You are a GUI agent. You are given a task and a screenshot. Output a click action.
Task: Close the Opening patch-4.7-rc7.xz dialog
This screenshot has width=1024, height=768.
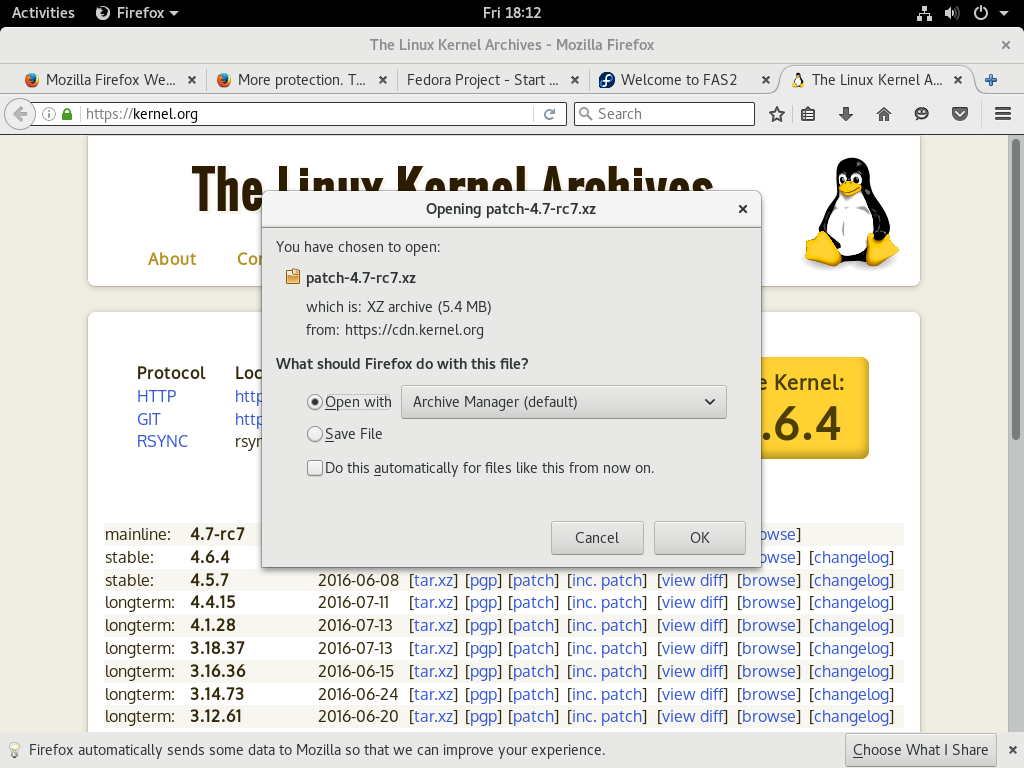(743, 209)
